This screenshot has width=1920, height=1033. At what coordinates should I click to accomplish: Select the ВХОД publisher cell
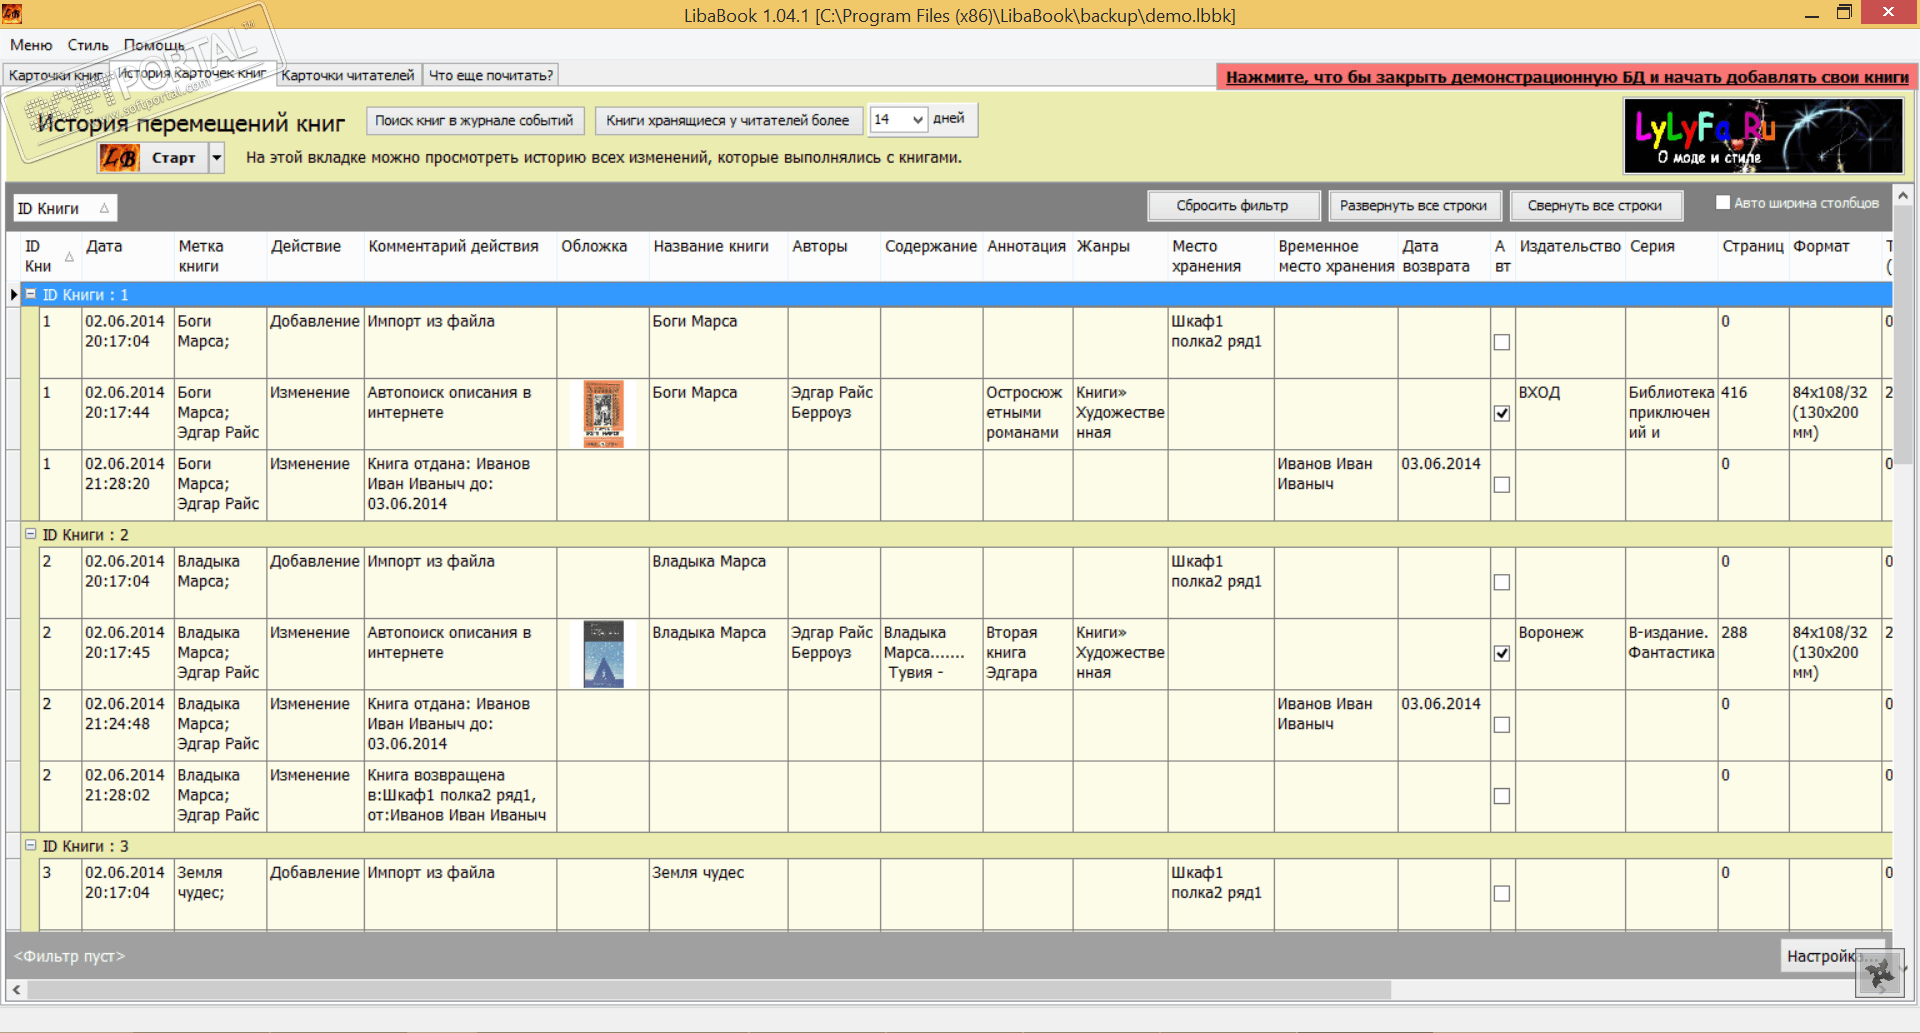1570,414
